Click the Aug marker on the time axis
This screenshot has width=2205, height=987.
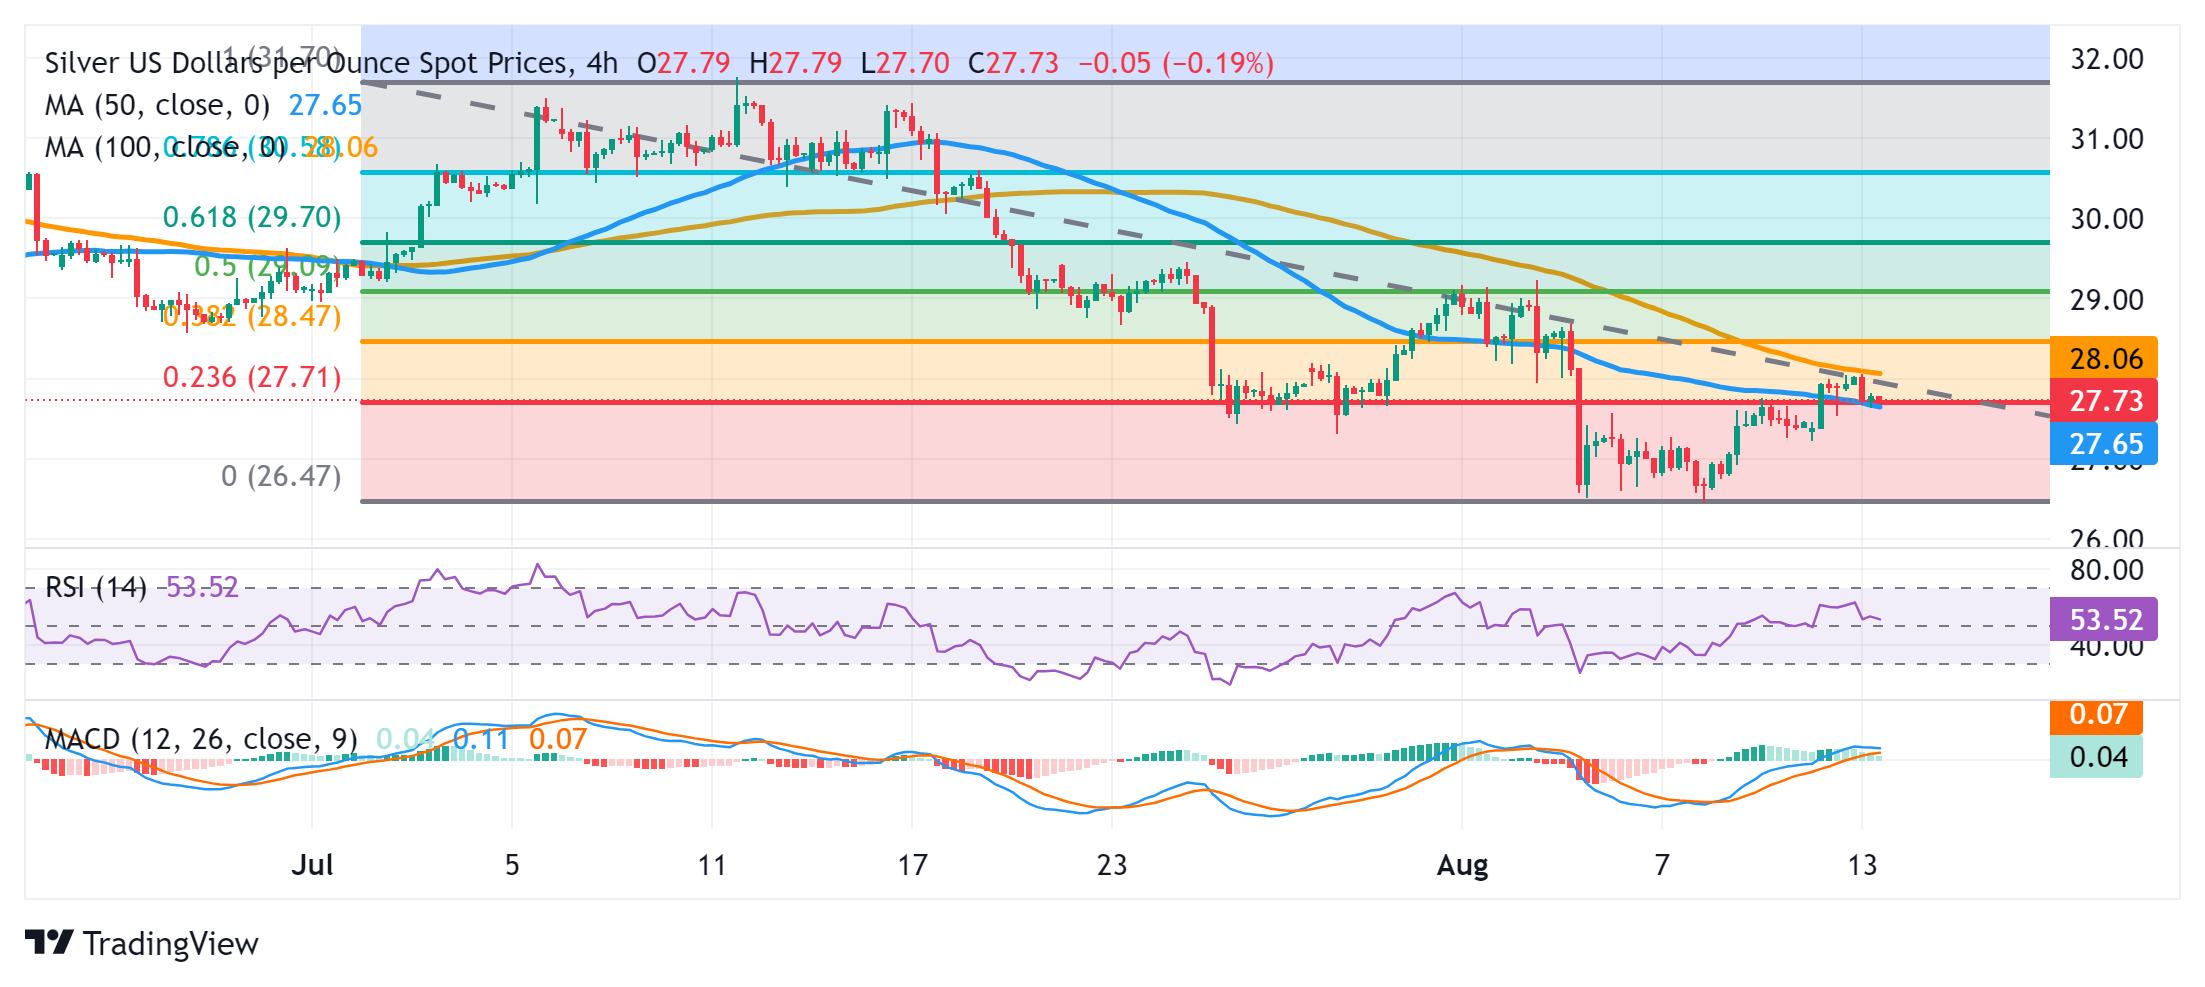tap(1462, 865)
